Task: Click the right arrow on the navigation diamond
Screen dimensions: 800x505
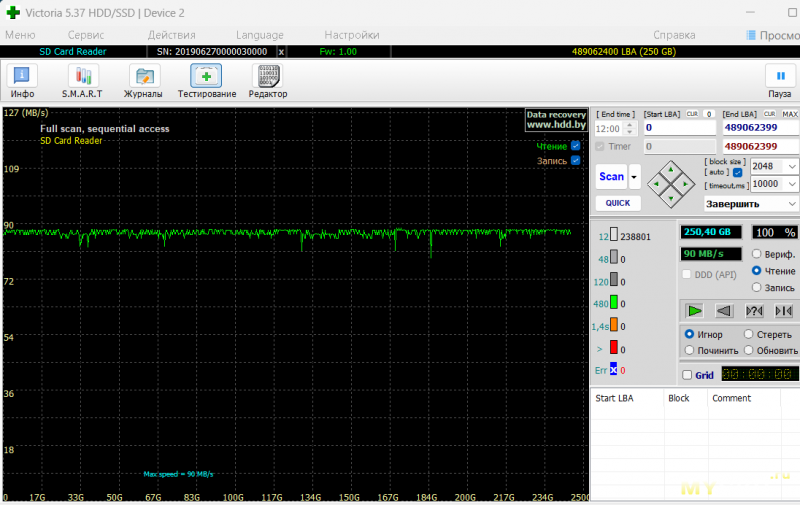Action: tap(685, 184)
